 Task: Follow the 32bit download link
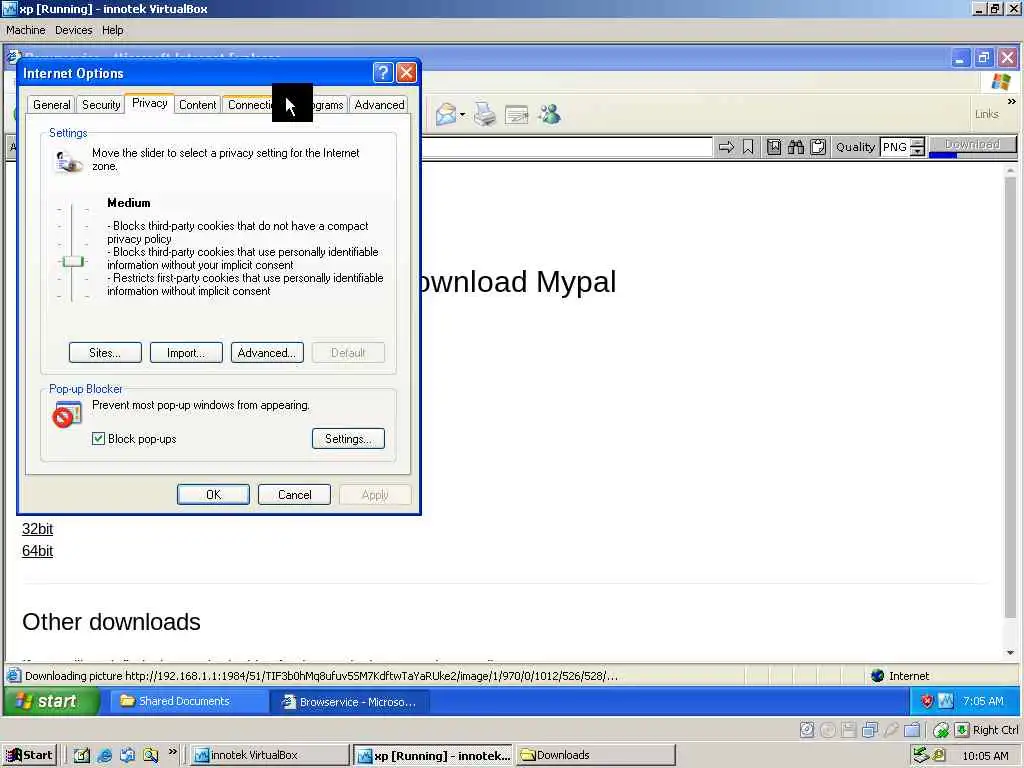(37, 529)
